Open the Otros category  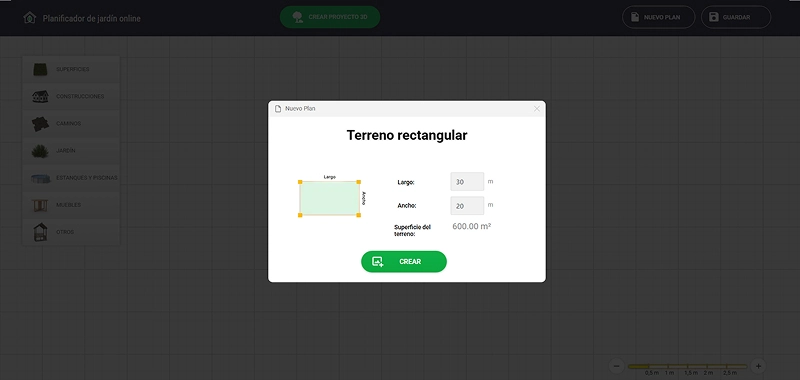click(x=71, y=232)
